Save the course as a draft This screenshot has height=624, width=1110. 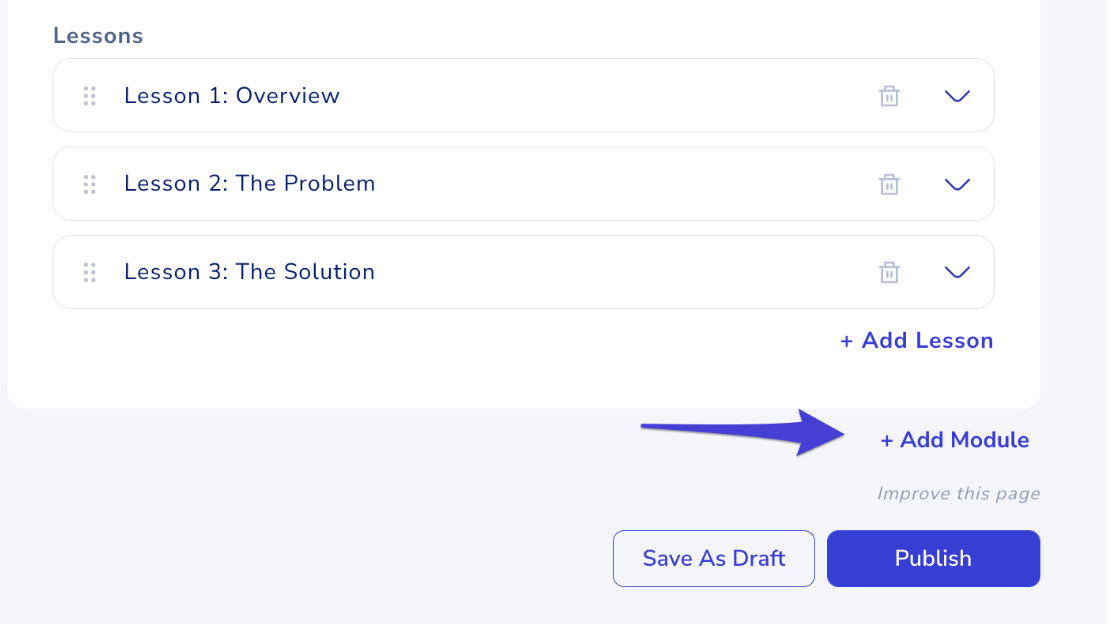point(713,558)
